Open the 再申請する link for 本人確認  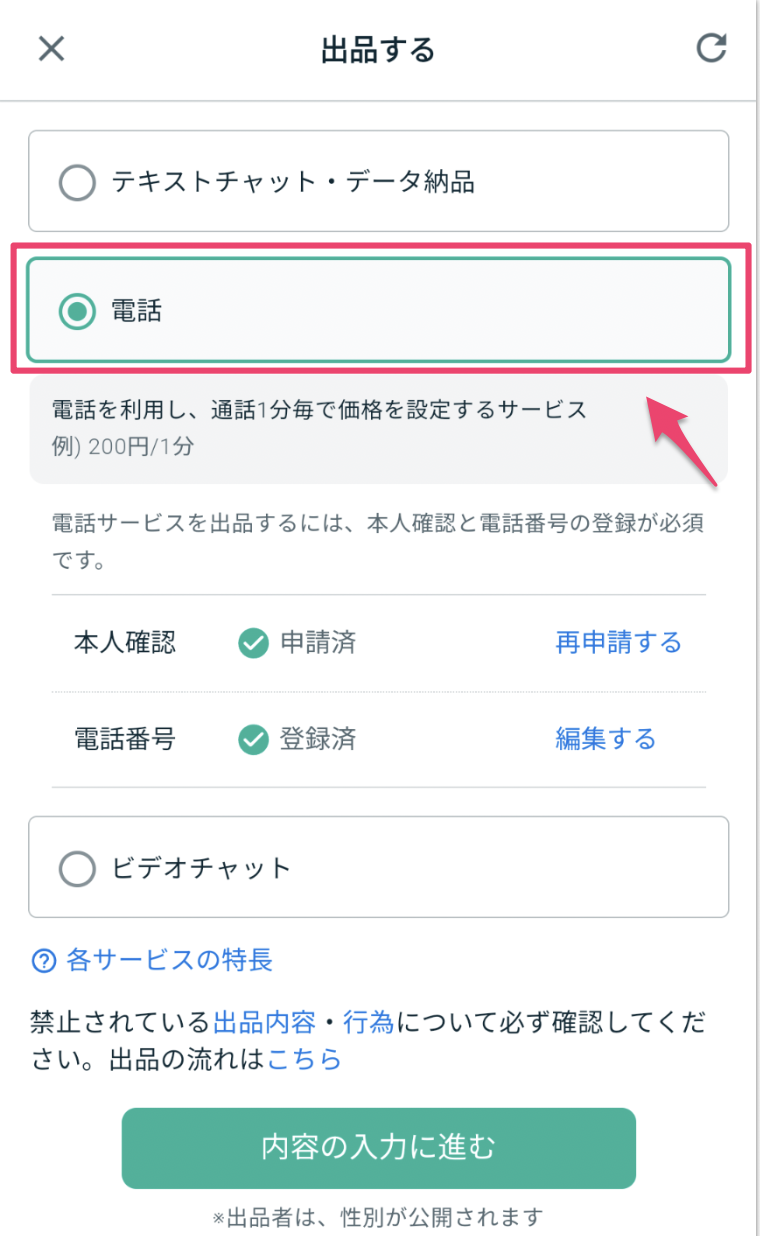[618, 642]
